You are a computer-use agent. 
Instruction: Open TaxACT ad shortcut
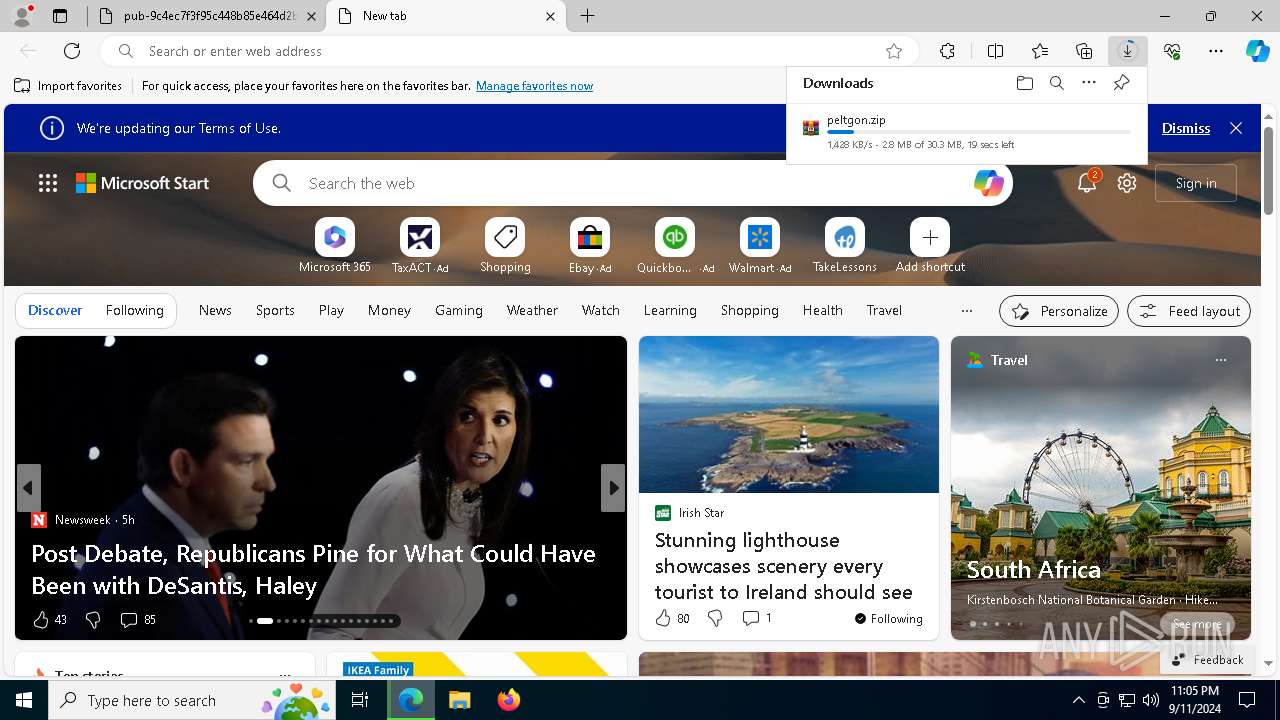pos(420,246)
